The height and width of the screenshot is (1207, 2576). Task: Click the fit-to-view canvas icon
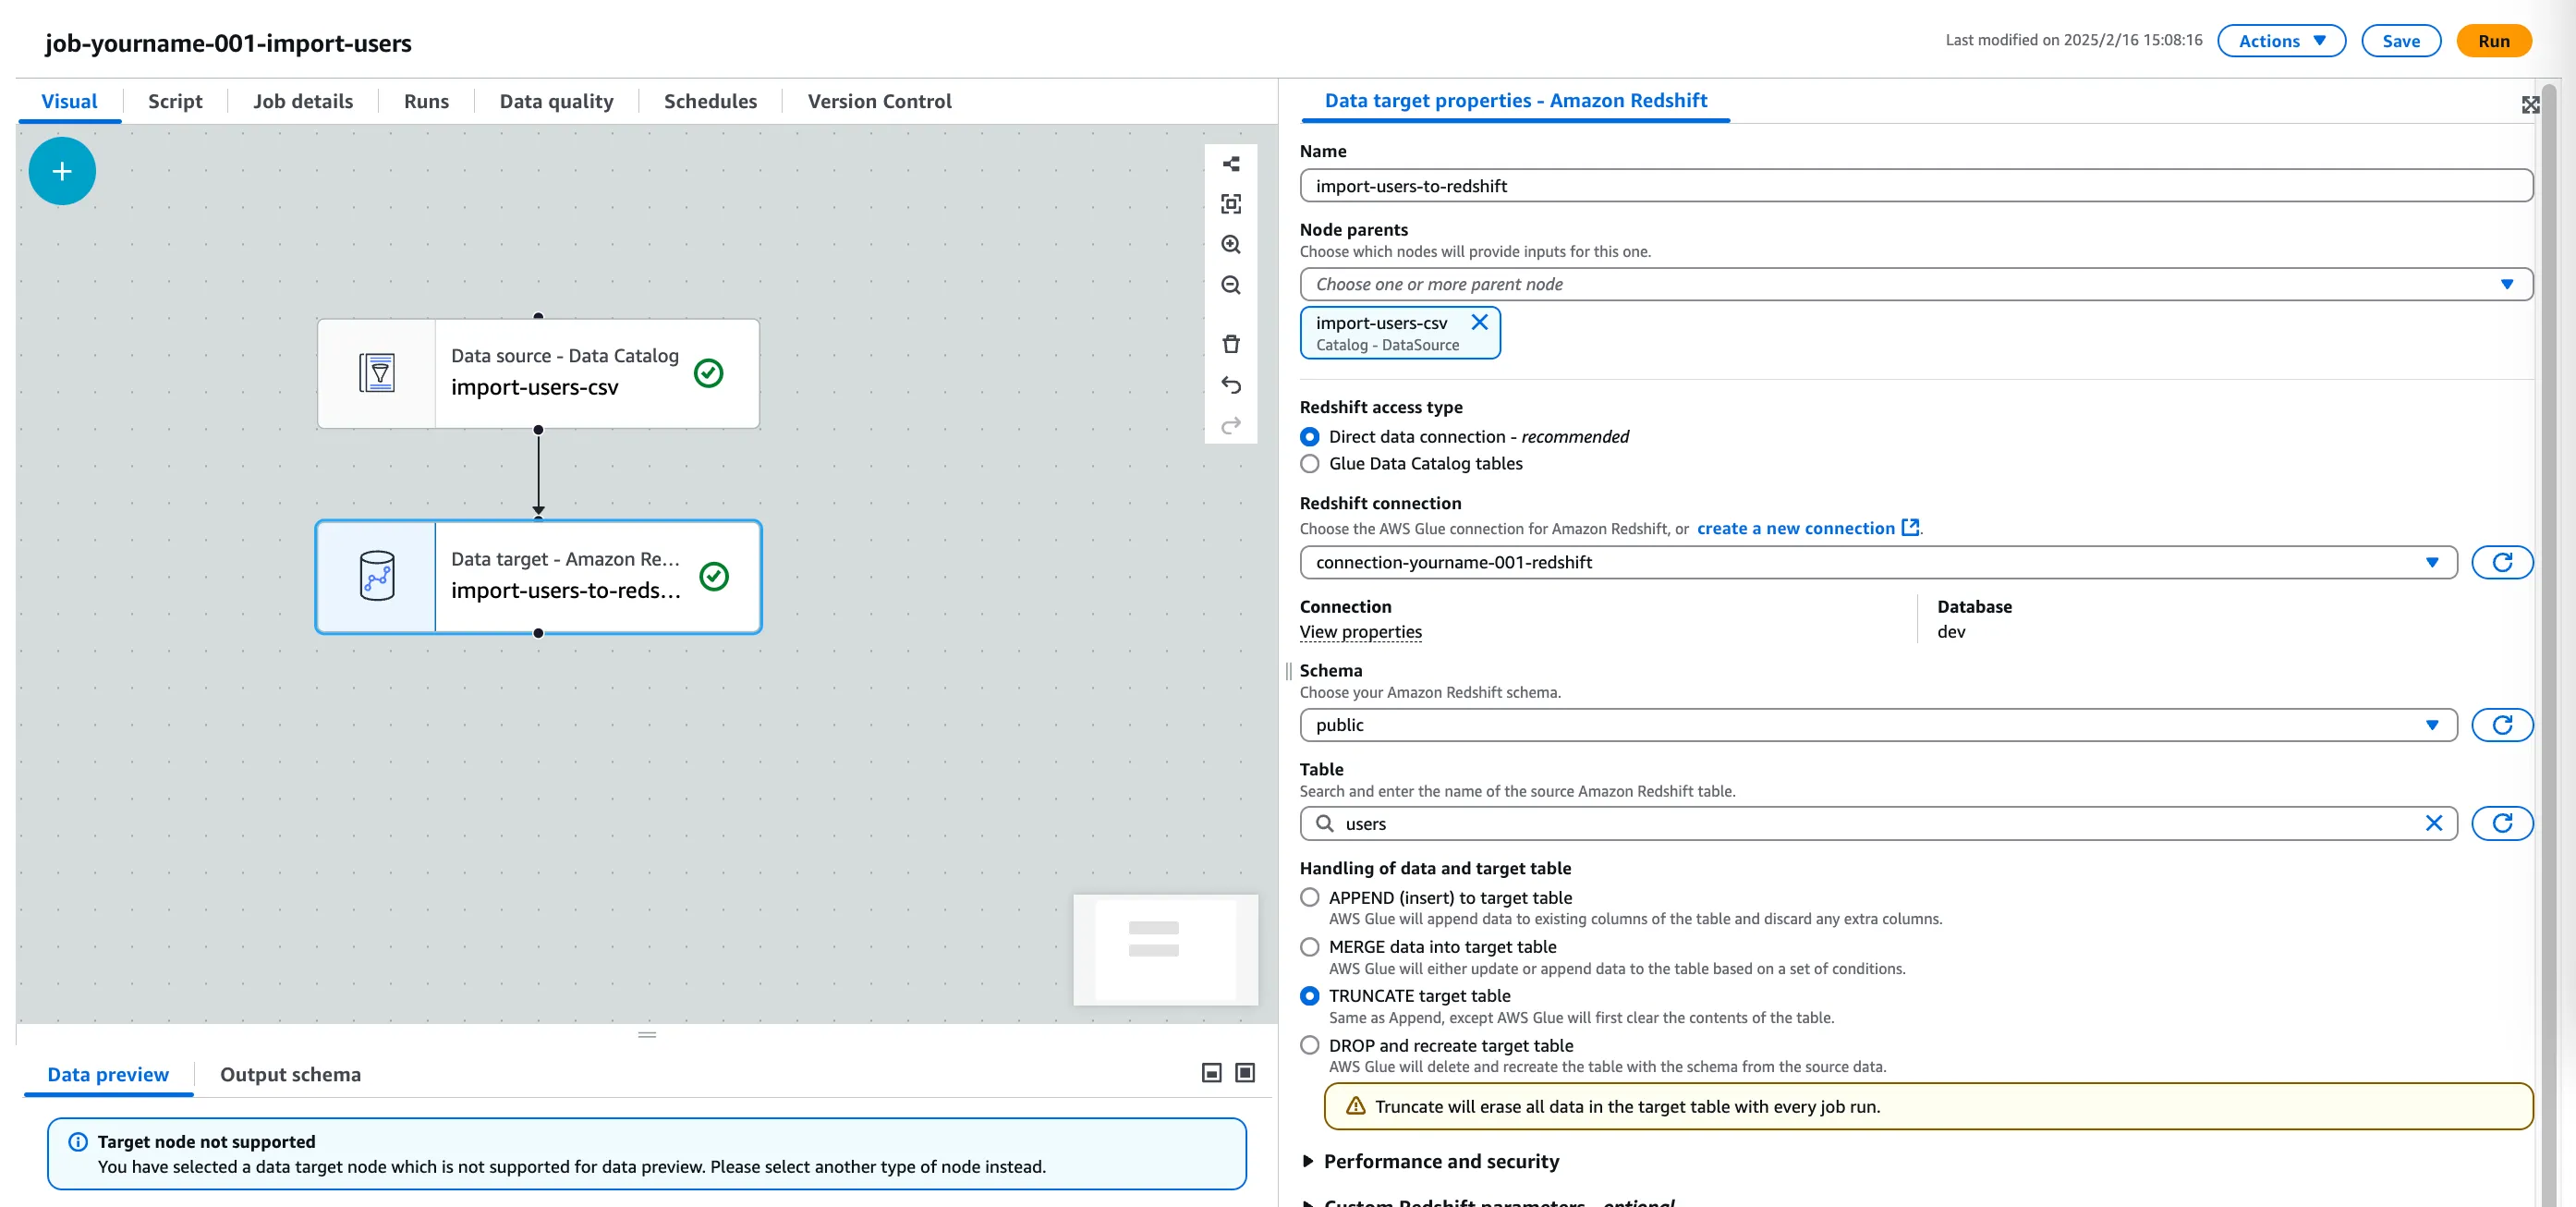[x=1230, y=204]
